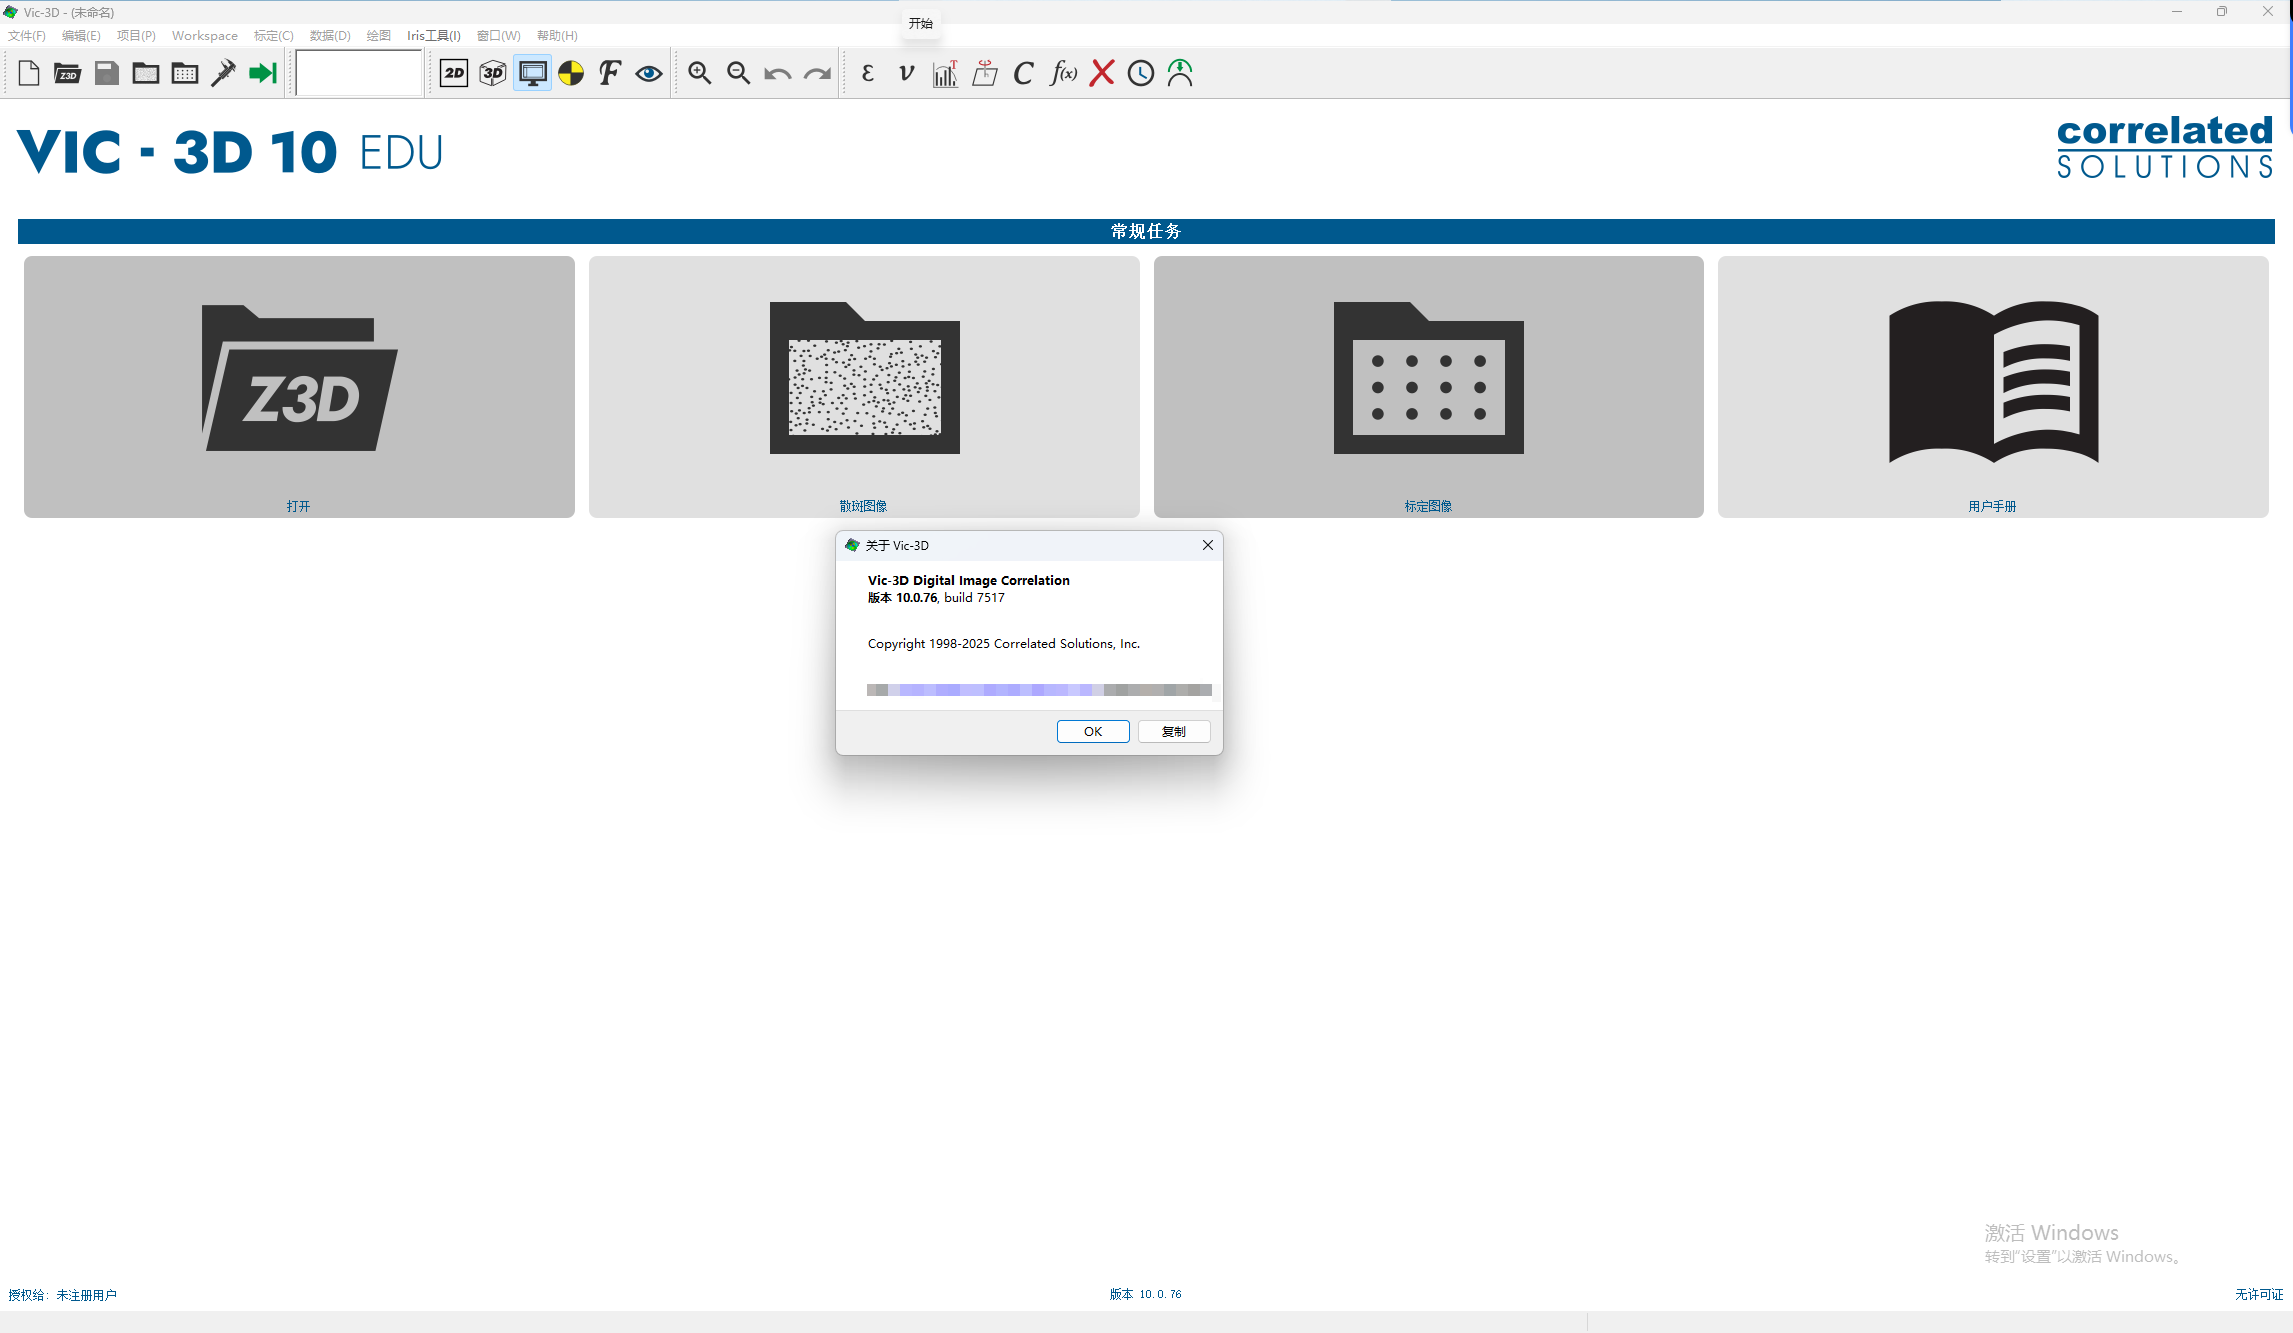Screen dimensions: 2293x1333
Task: Click the yellow-black reference target icon
Action: tap(571, 73)
